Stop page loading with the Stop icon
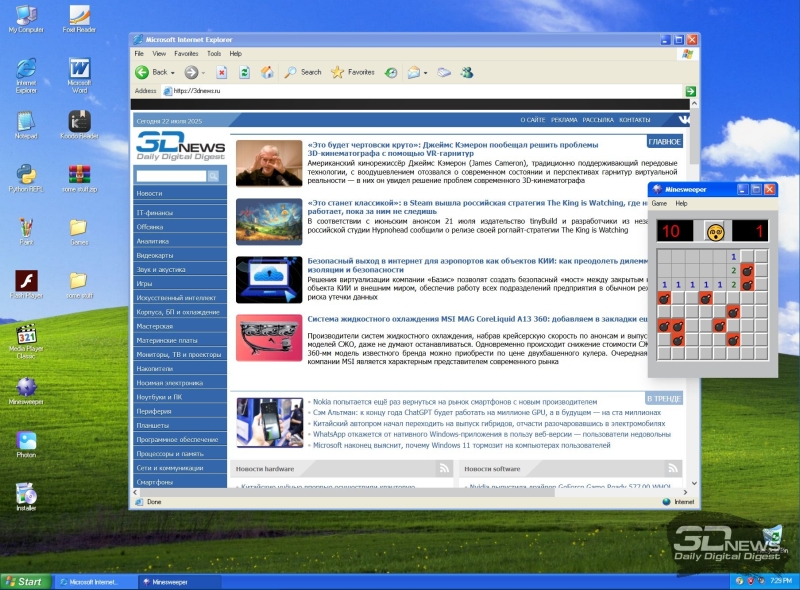The height and width of the screenshot is (590, 800). (x=222, y=73)
